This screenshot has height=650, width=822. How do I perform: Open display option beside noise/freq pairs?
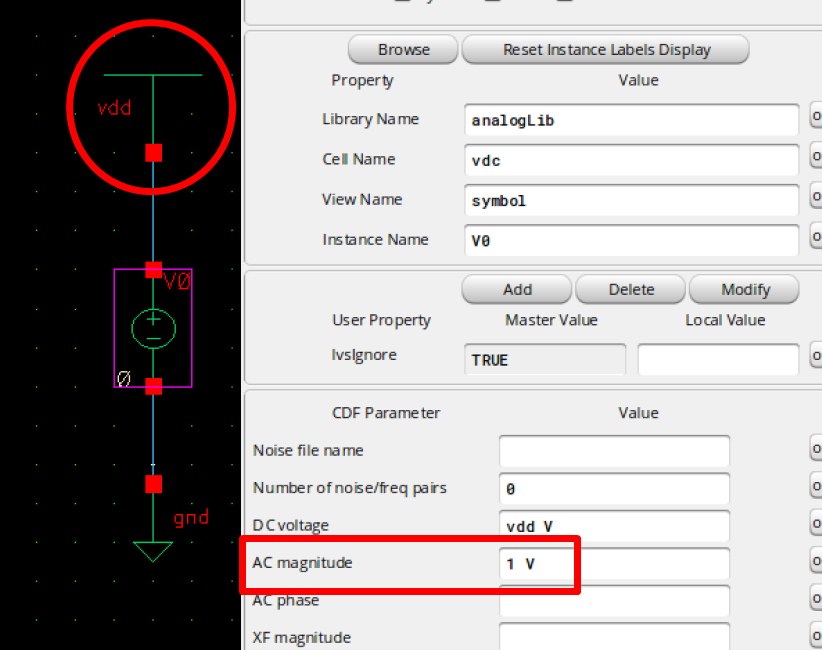(x=816, y=486)
